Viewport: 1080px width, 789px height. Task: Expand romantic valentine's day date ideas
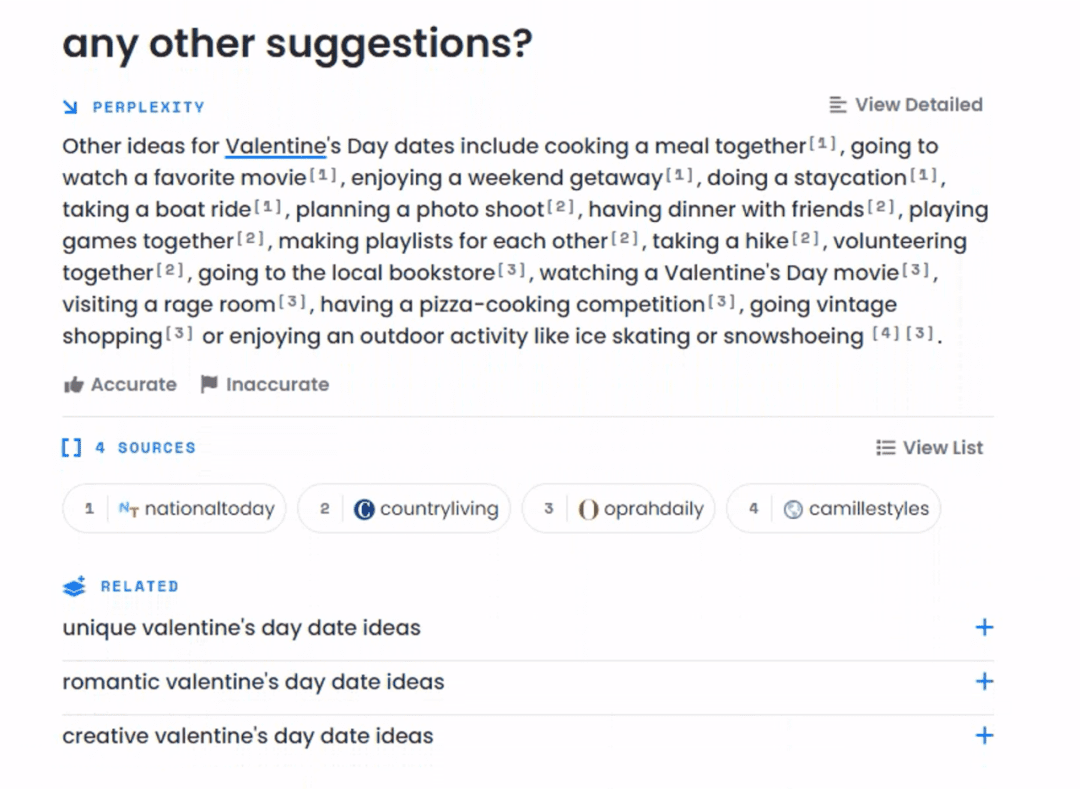[984, 682]
